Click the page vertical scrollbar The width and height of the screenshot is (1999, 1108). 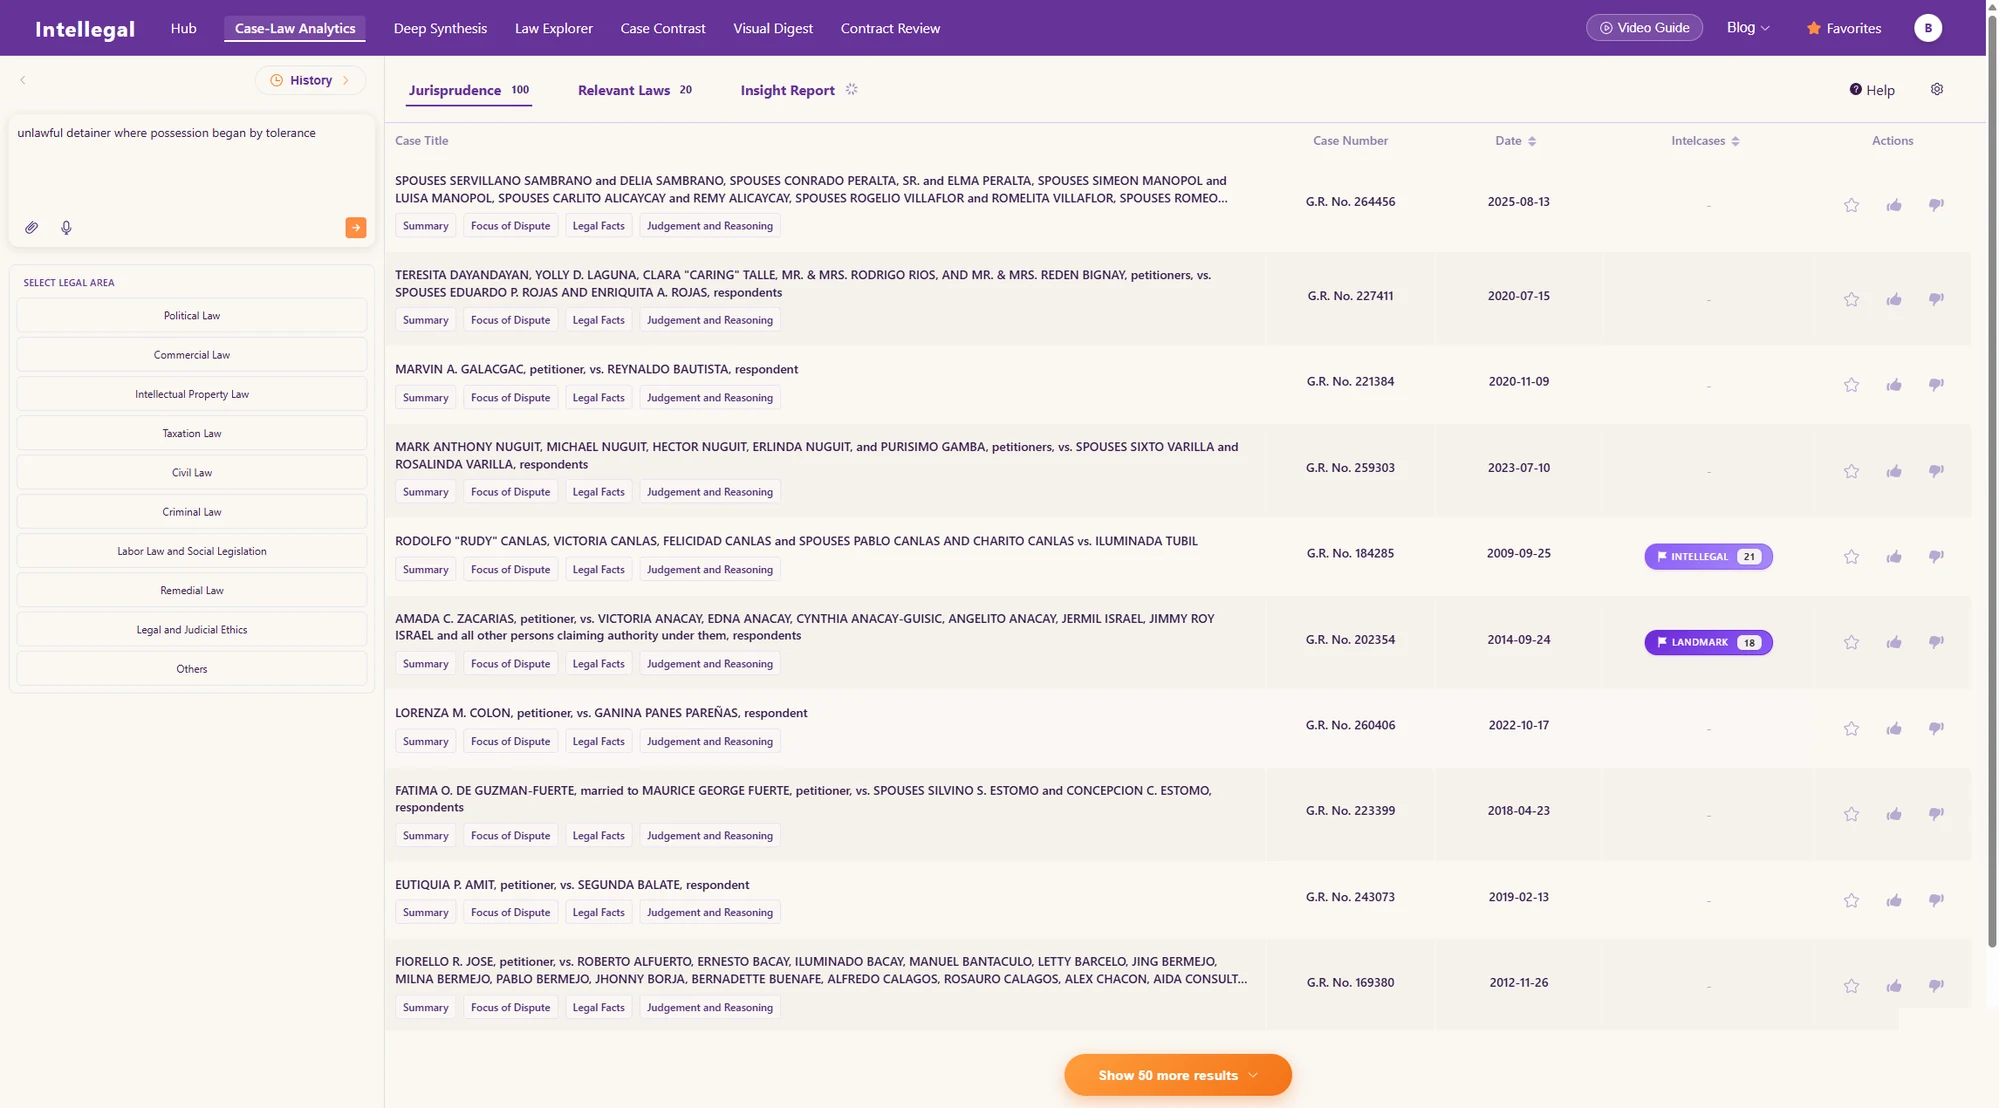click(1991, 480)
